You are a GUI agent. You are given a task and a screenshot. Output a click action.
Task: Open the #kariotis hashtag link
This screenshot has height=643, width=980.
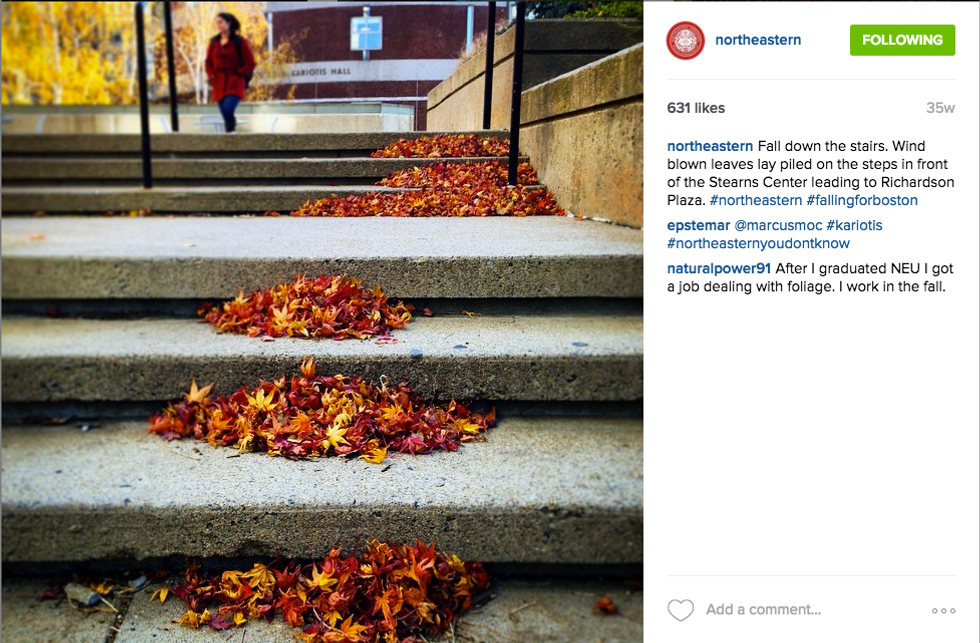coord(854,225)
